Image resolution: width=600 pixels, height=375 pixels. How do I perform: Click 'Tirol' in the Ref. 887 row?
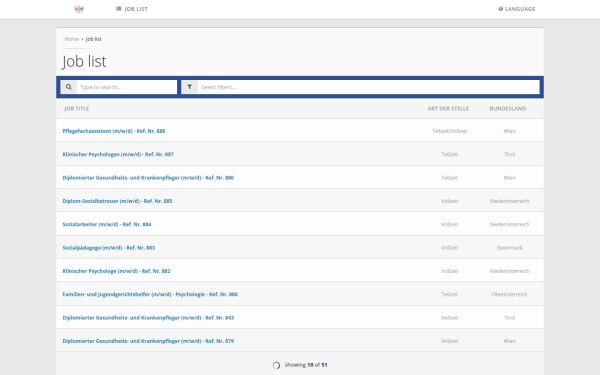tap(509, 154)
